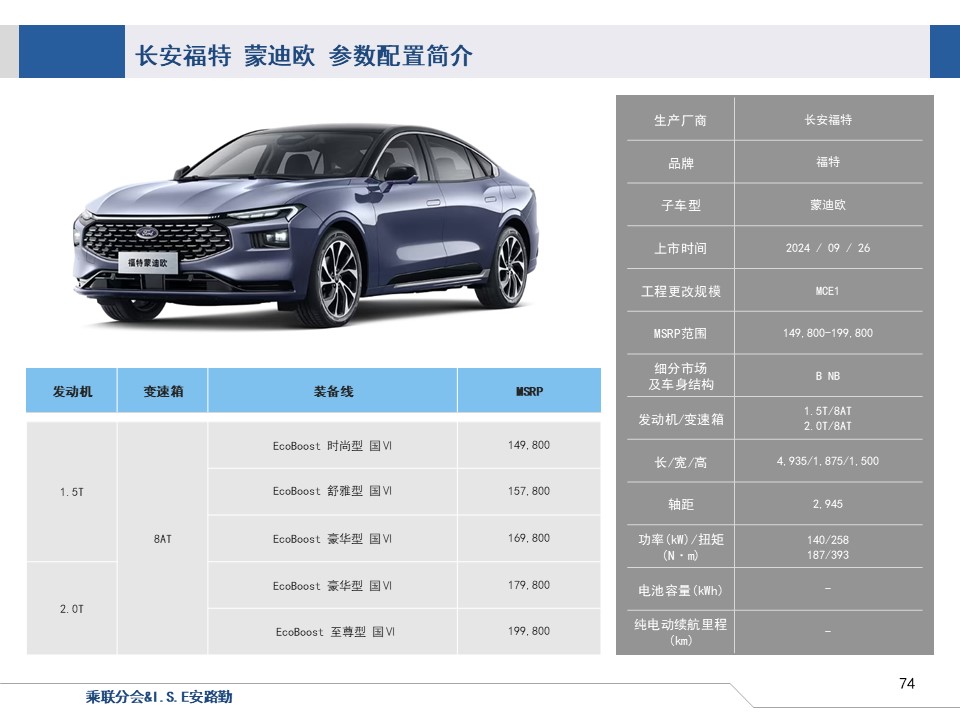Image resolution: width=960 pixels, height=720 pixels.
Task: Select the 变速箱 column header in the blue row
Action: coord(163,391)
